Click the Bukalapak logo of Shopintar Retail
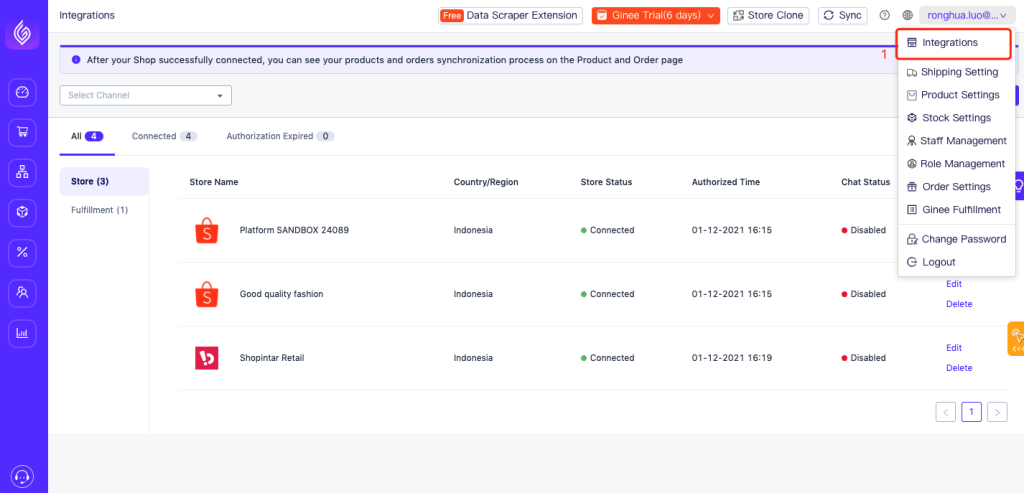Screen dimensions: 1024x493 [206, 358]
